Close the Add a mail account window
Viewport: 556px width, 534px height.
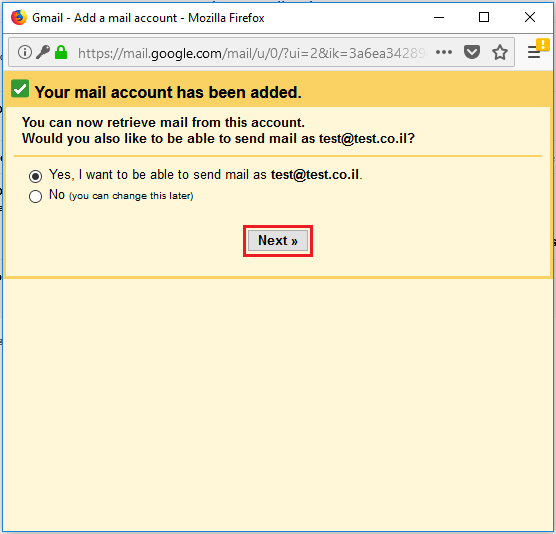530,17
